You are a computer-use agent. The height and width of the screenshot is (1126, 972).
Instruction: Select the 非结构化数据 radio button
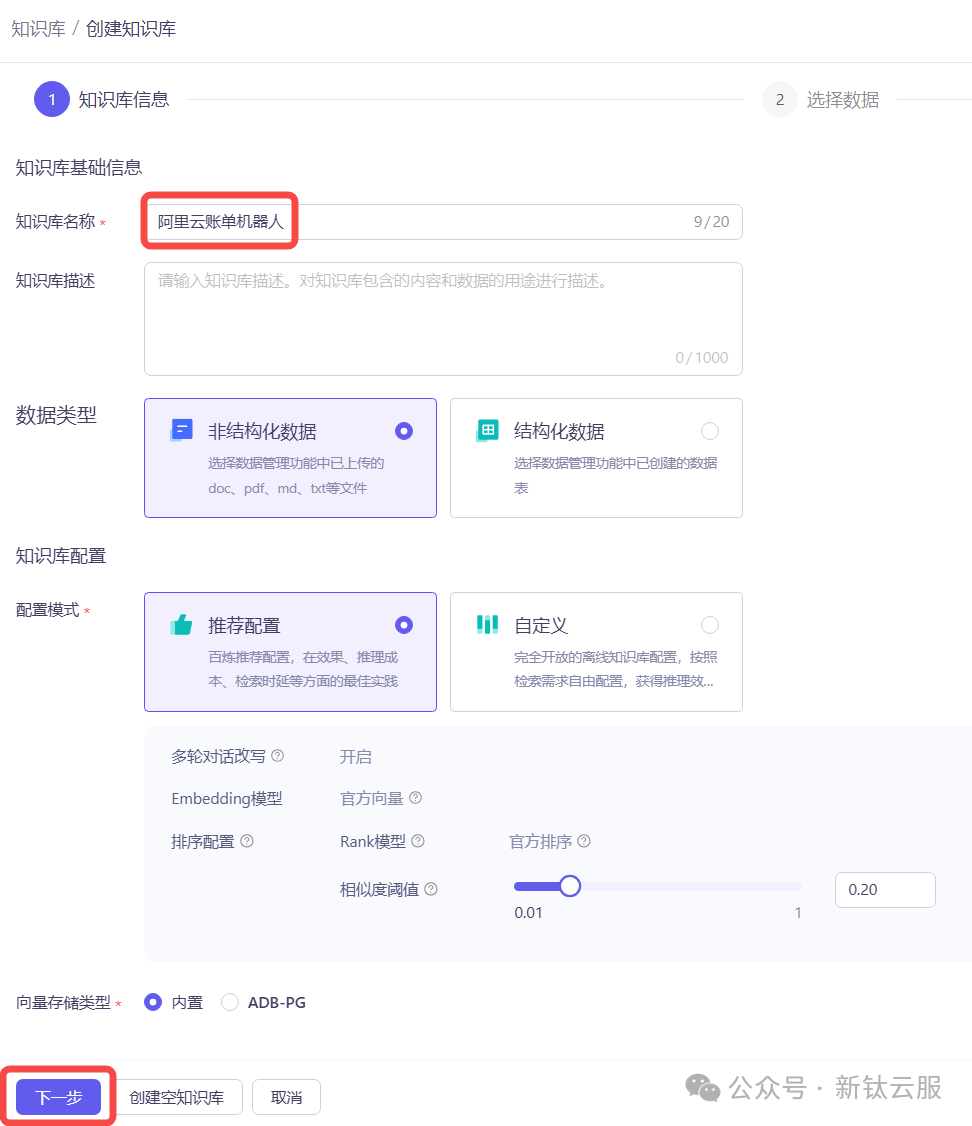(x=404, y=431)
